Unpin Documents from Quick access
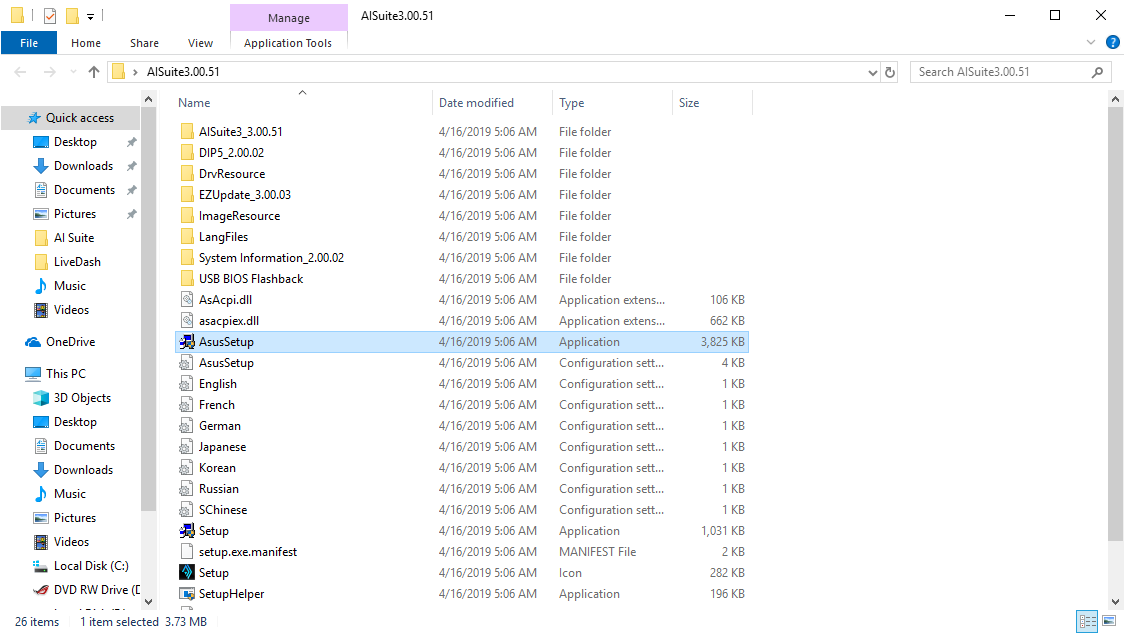 (x=131, y=190)
